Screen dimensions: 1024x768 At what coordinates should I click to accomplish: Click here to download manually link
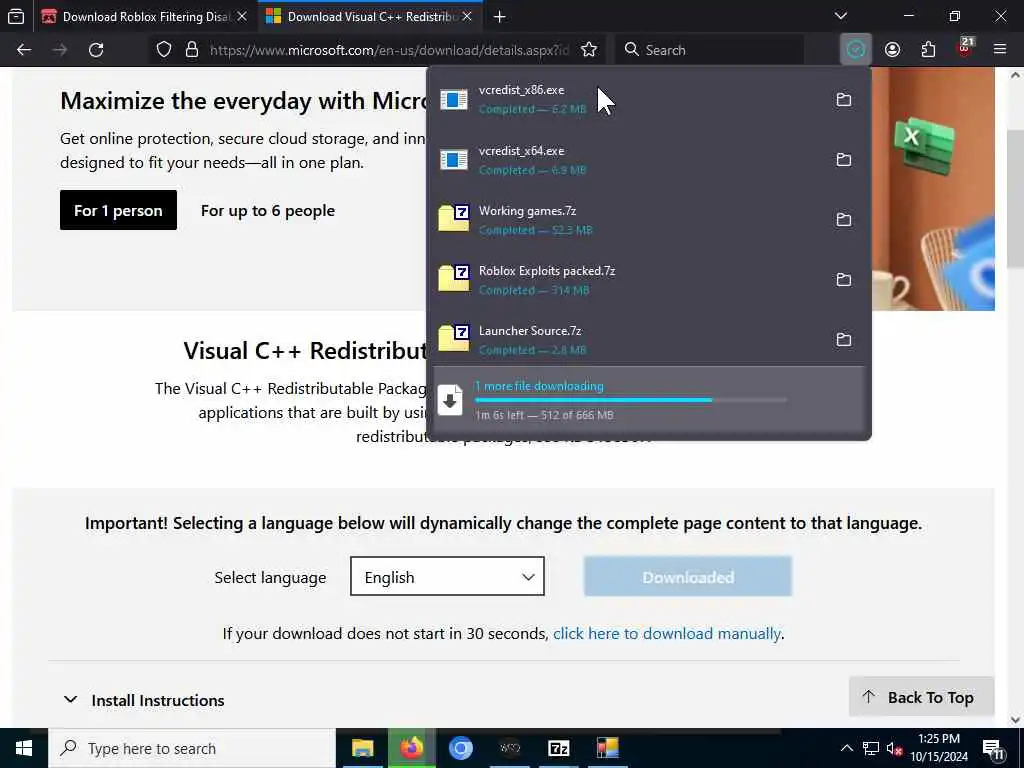tap(667, 633)
